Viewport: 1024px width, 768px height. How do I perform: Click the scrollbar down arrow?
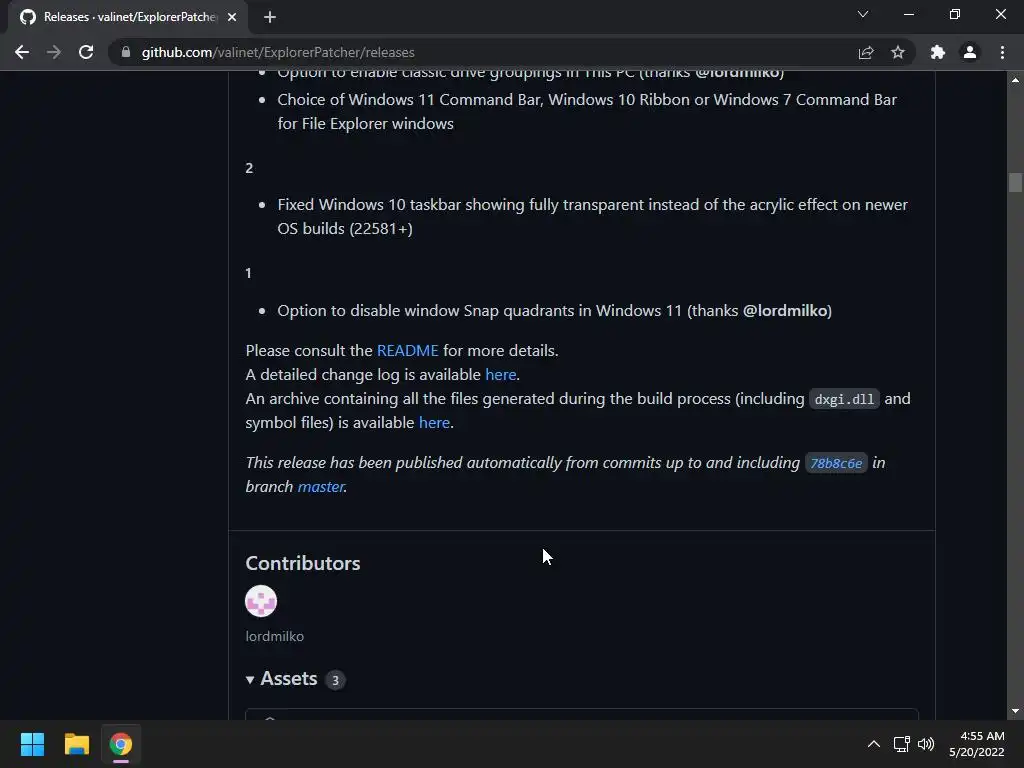pyautogui.click(x=1015, y=711)
